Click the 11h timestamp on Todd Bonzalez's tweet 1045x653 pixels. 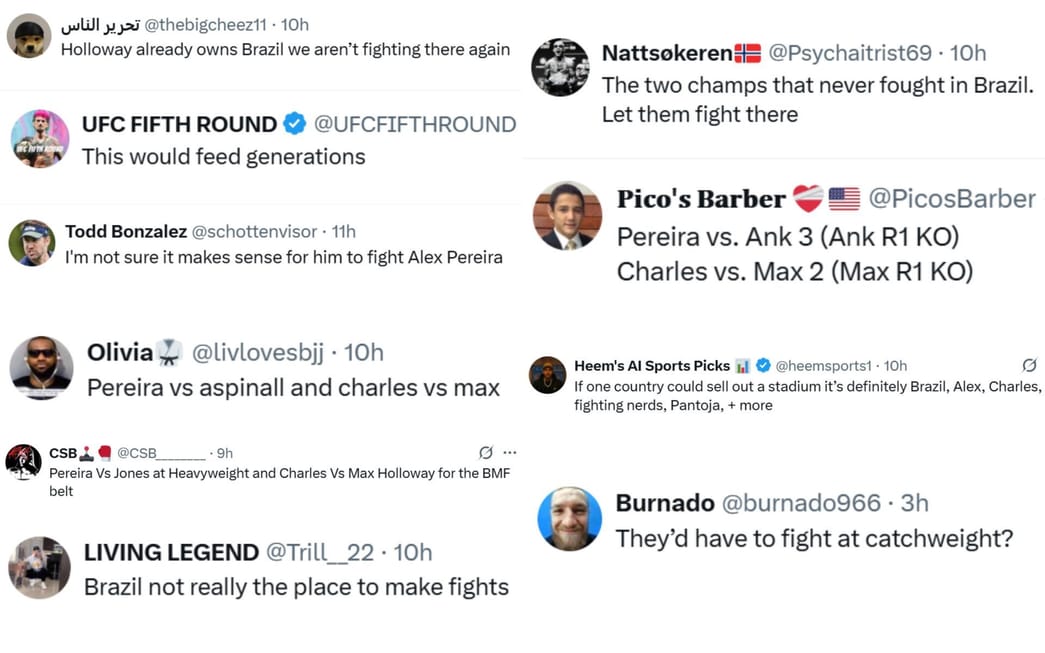point(343,231)
